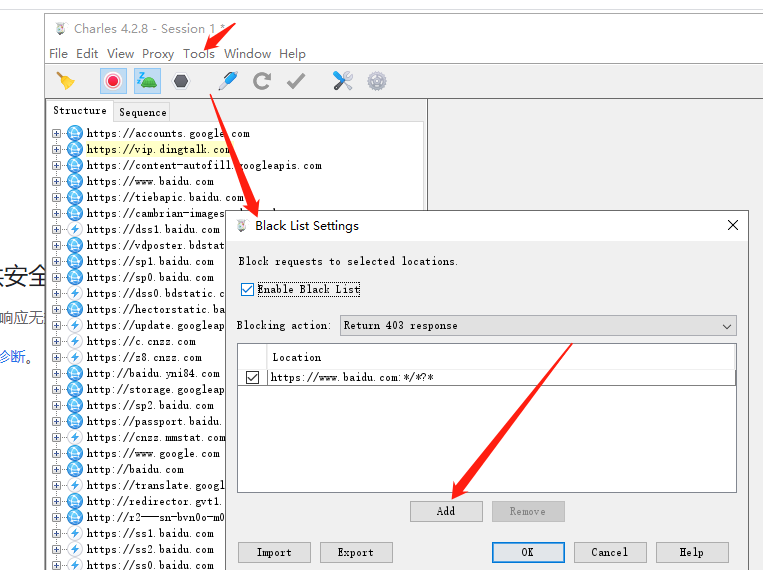This screenshot has height=570, width=763.
Task: Click the pen Compose icon
Action: point(228,81)
